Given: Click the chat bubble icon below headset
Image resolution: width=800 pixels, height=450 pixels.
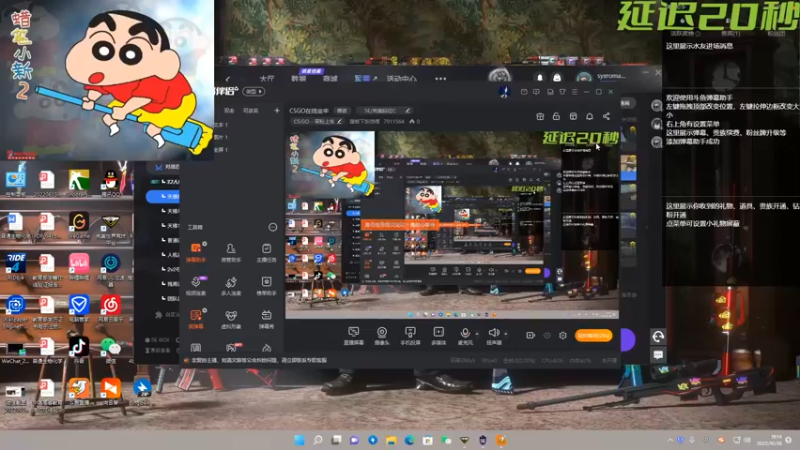Looking at the screenshot, I should pyautogui.click(x=658, y=354).
